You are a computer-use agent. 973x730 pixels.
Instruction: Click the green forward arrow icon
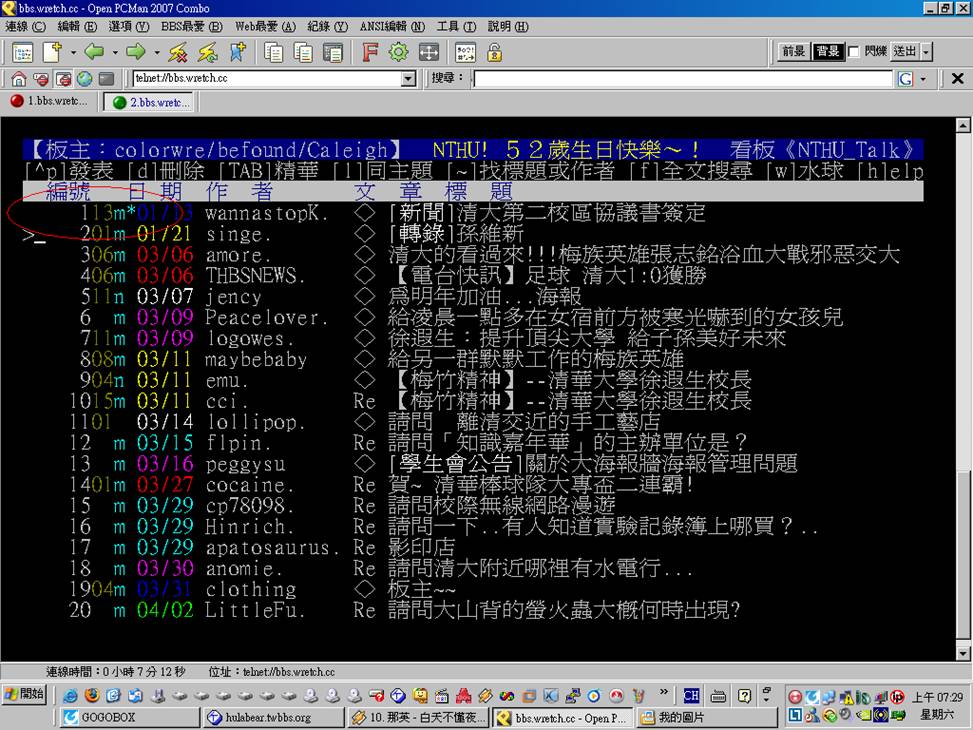136,52
